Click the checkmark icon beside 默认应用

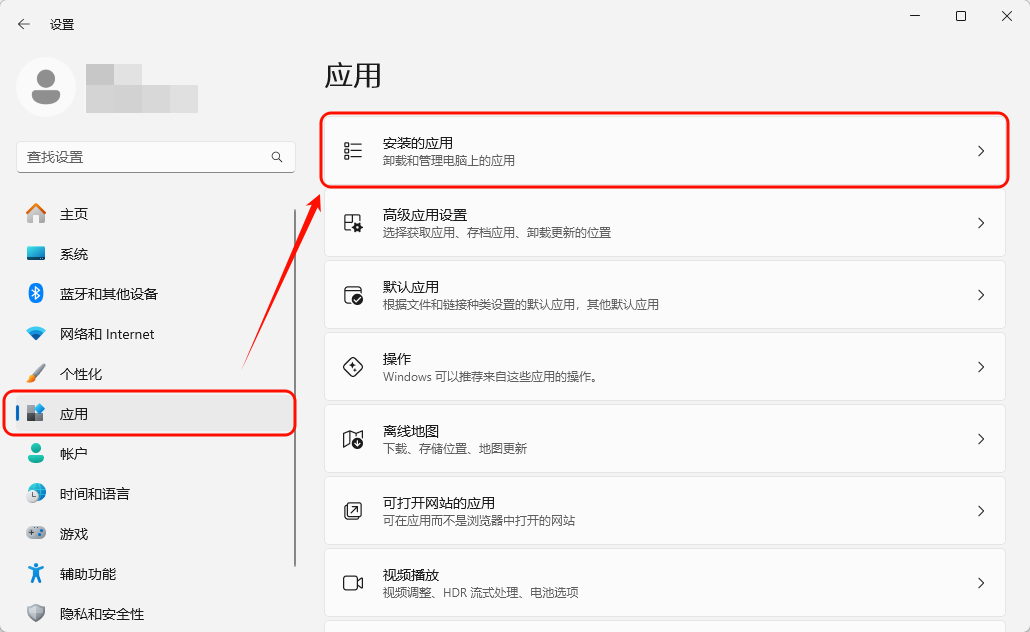click(x=353, y=295)
